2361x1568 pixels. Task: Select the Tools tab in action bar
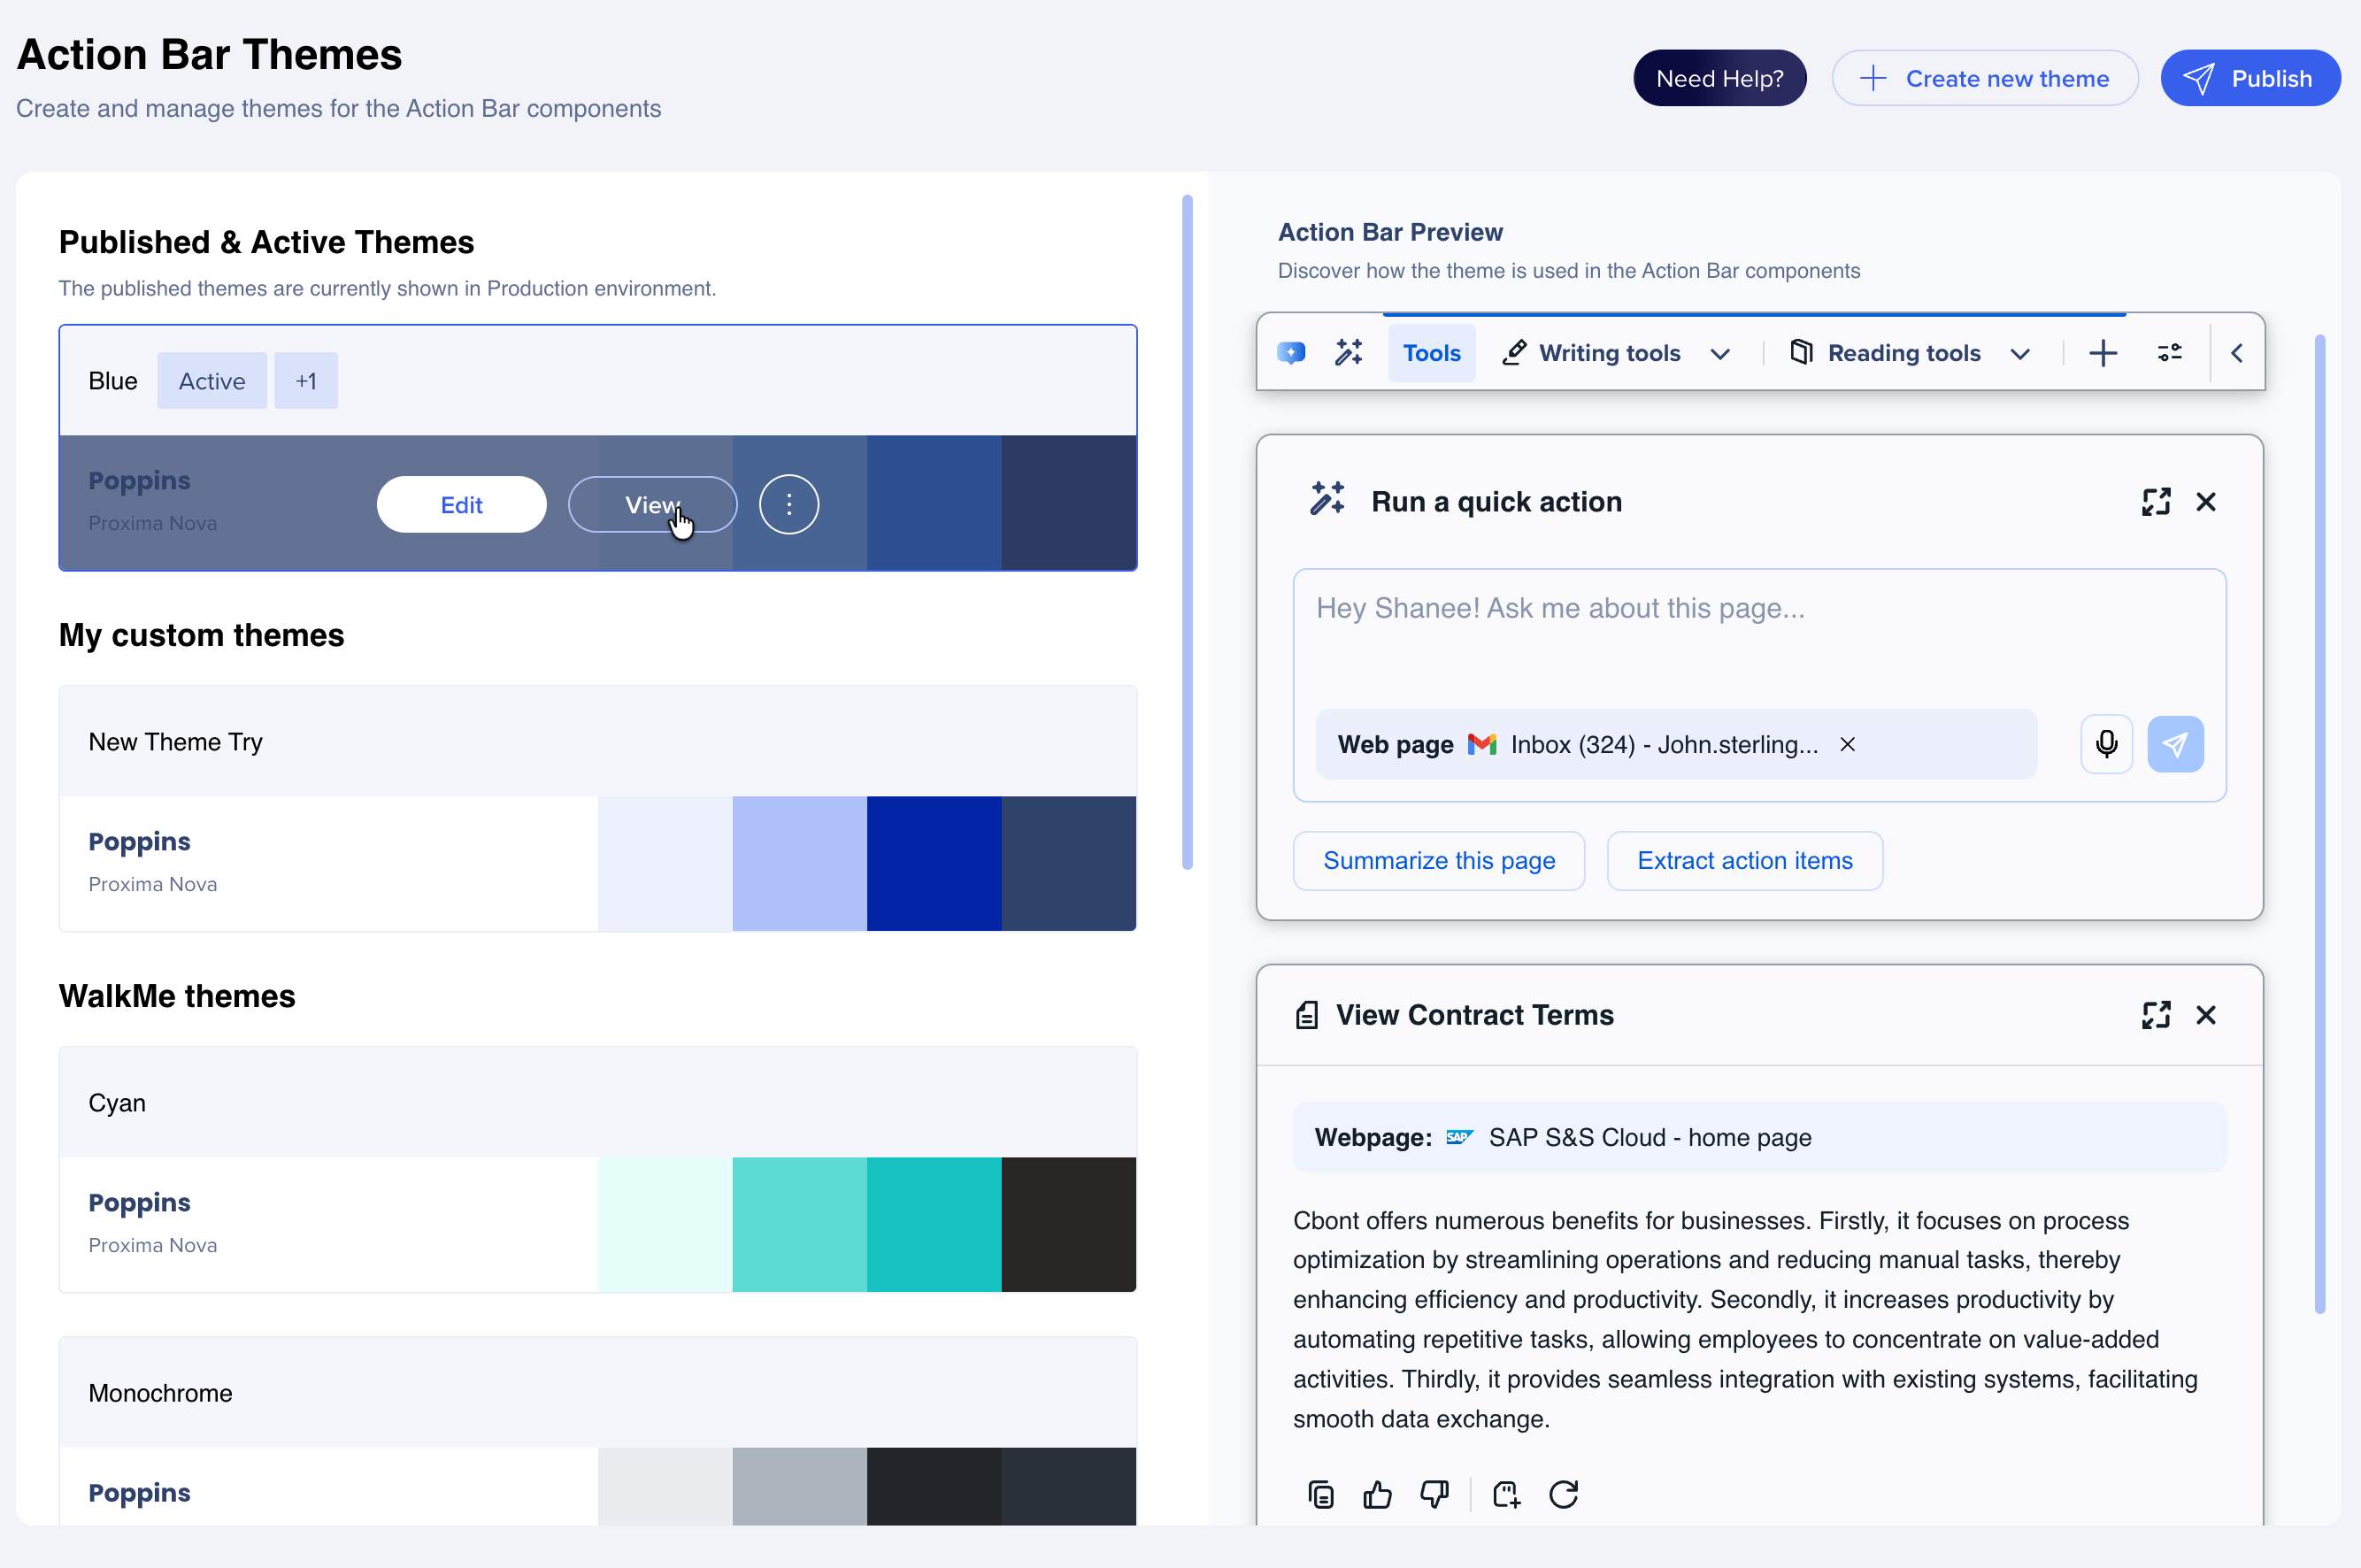tap(1431, 352)
